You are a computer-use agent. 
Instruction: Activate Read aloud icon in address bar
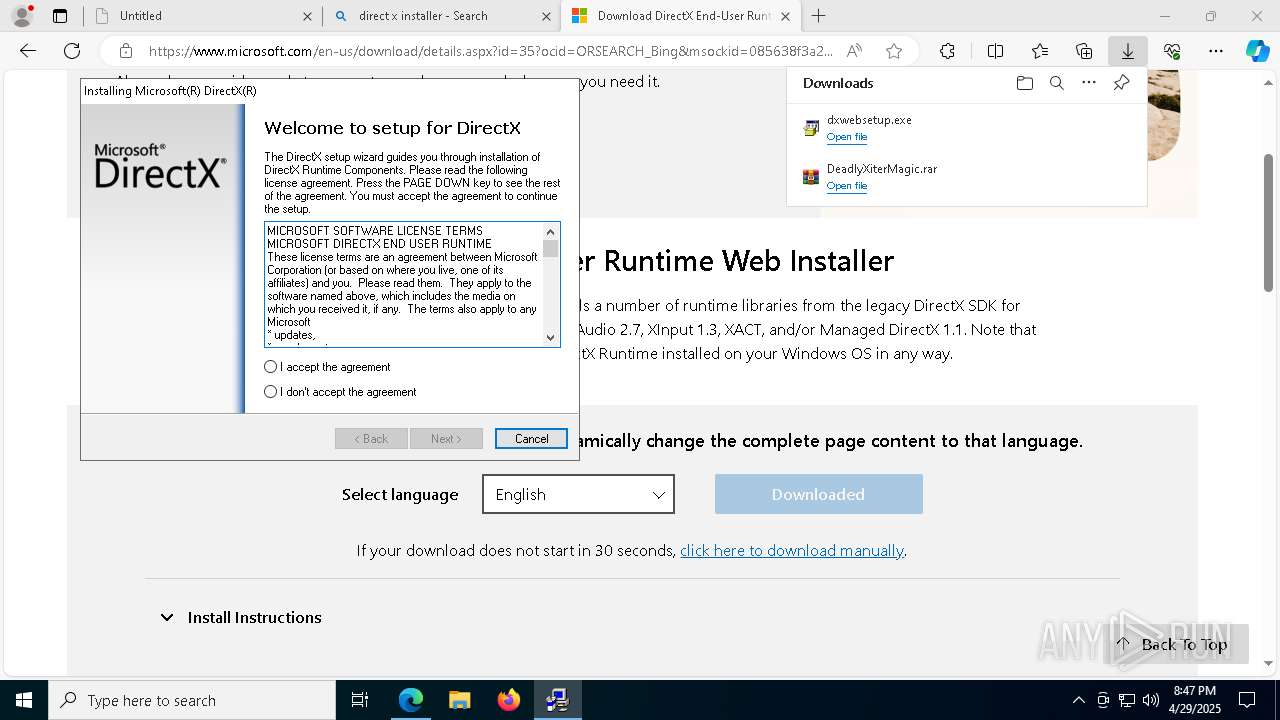click(x=854, y=51)
